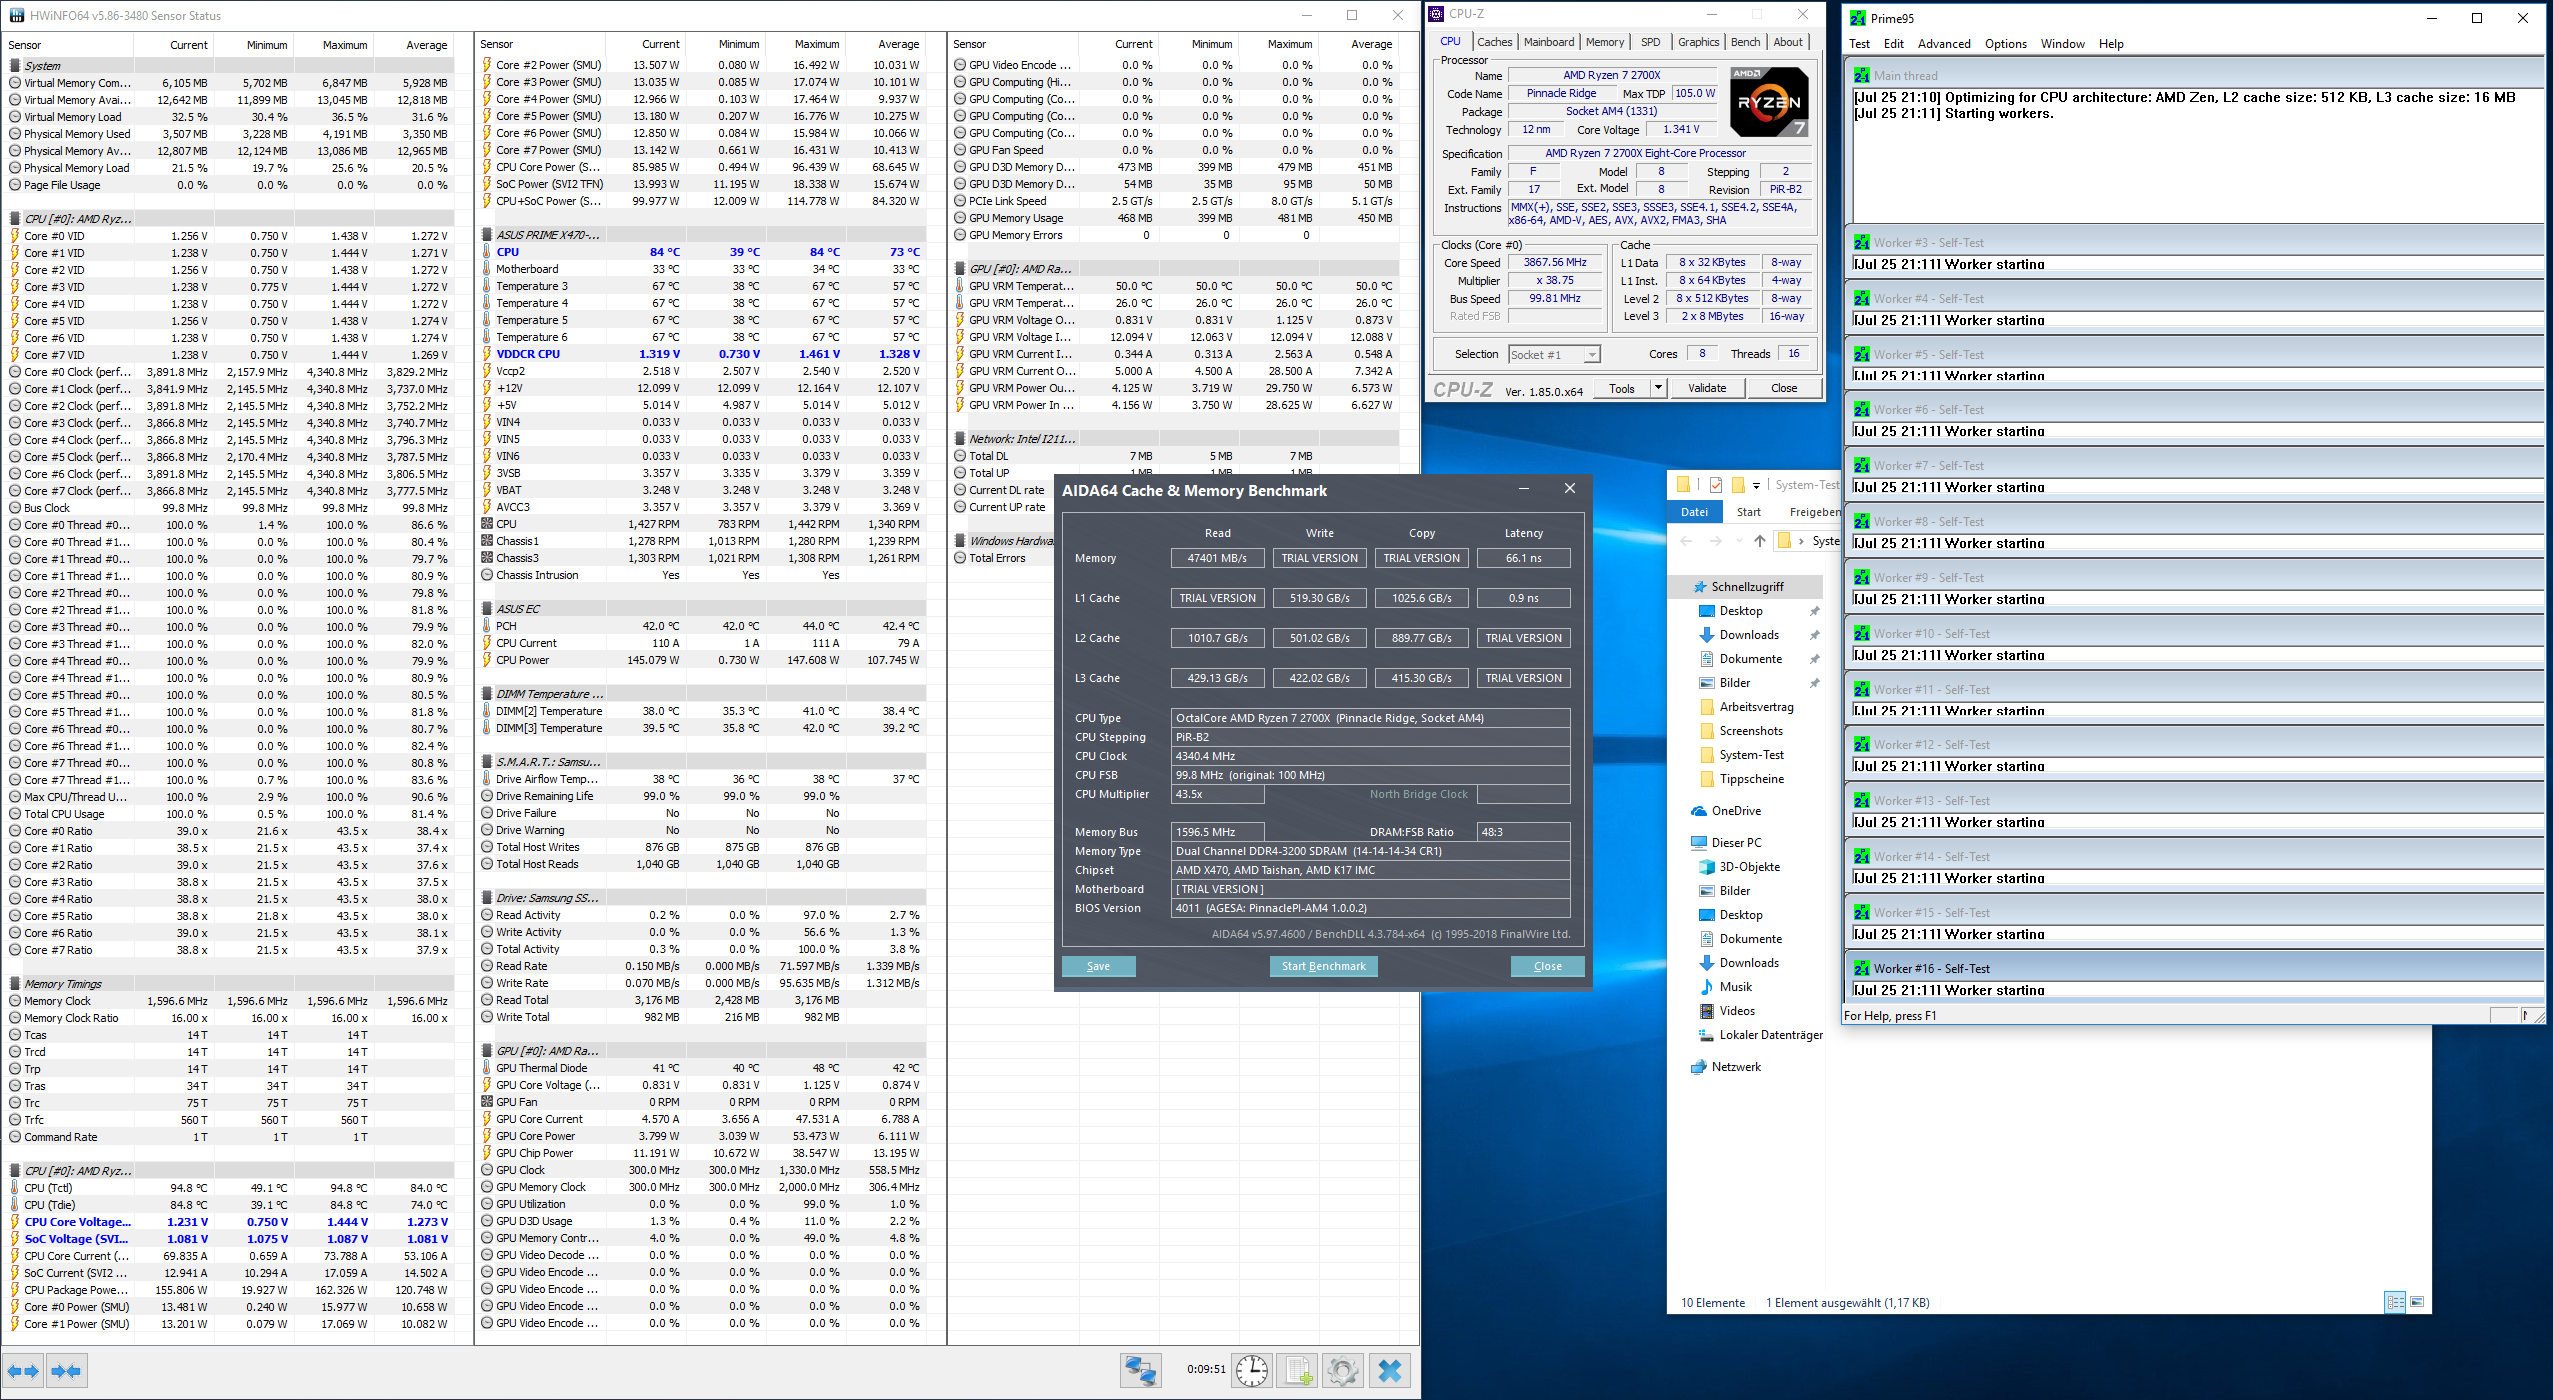Viewport: 2553px width, 1400px height.
Task: Click the Explorer back navigation arrow
Action: [x=1687, y=541]
